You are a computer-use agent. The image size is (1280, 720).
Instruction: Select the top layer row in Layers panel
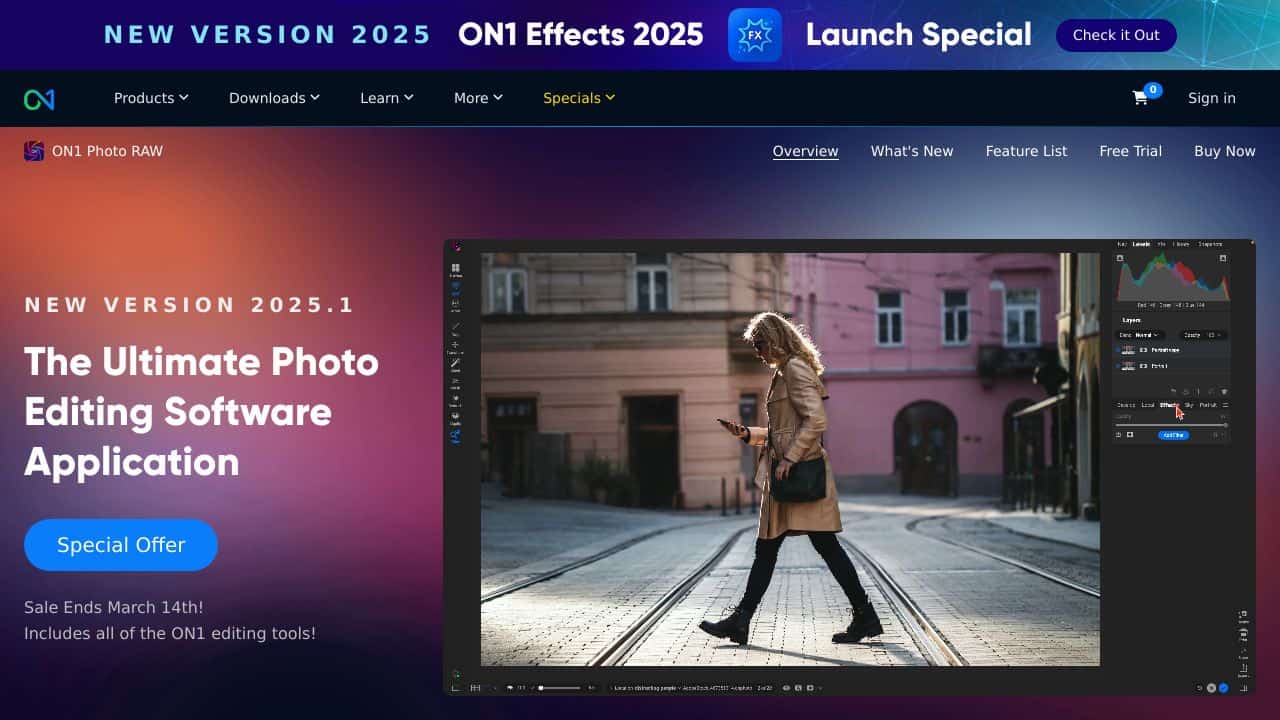click(1172, 350)
